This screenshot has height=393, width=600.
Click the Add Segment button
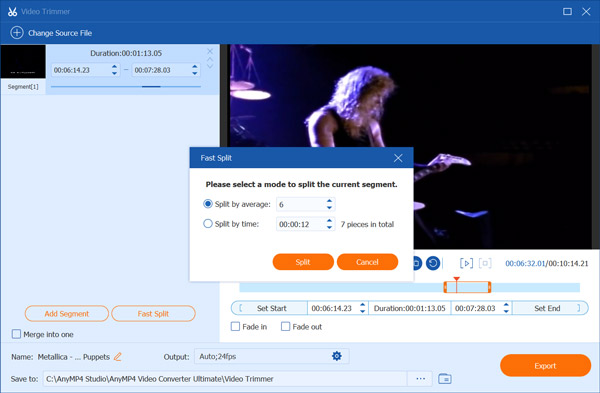(67, 314)
